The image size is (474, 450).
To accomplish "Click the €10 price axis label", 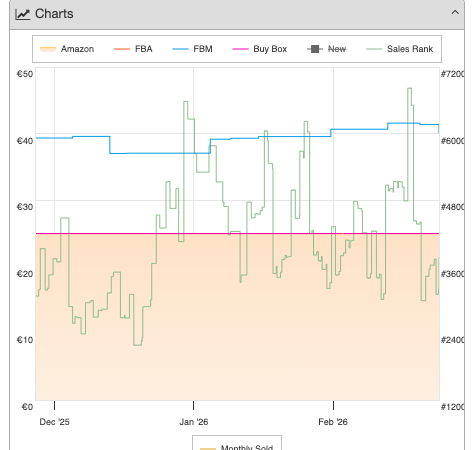I will click(x=25, y=340).
